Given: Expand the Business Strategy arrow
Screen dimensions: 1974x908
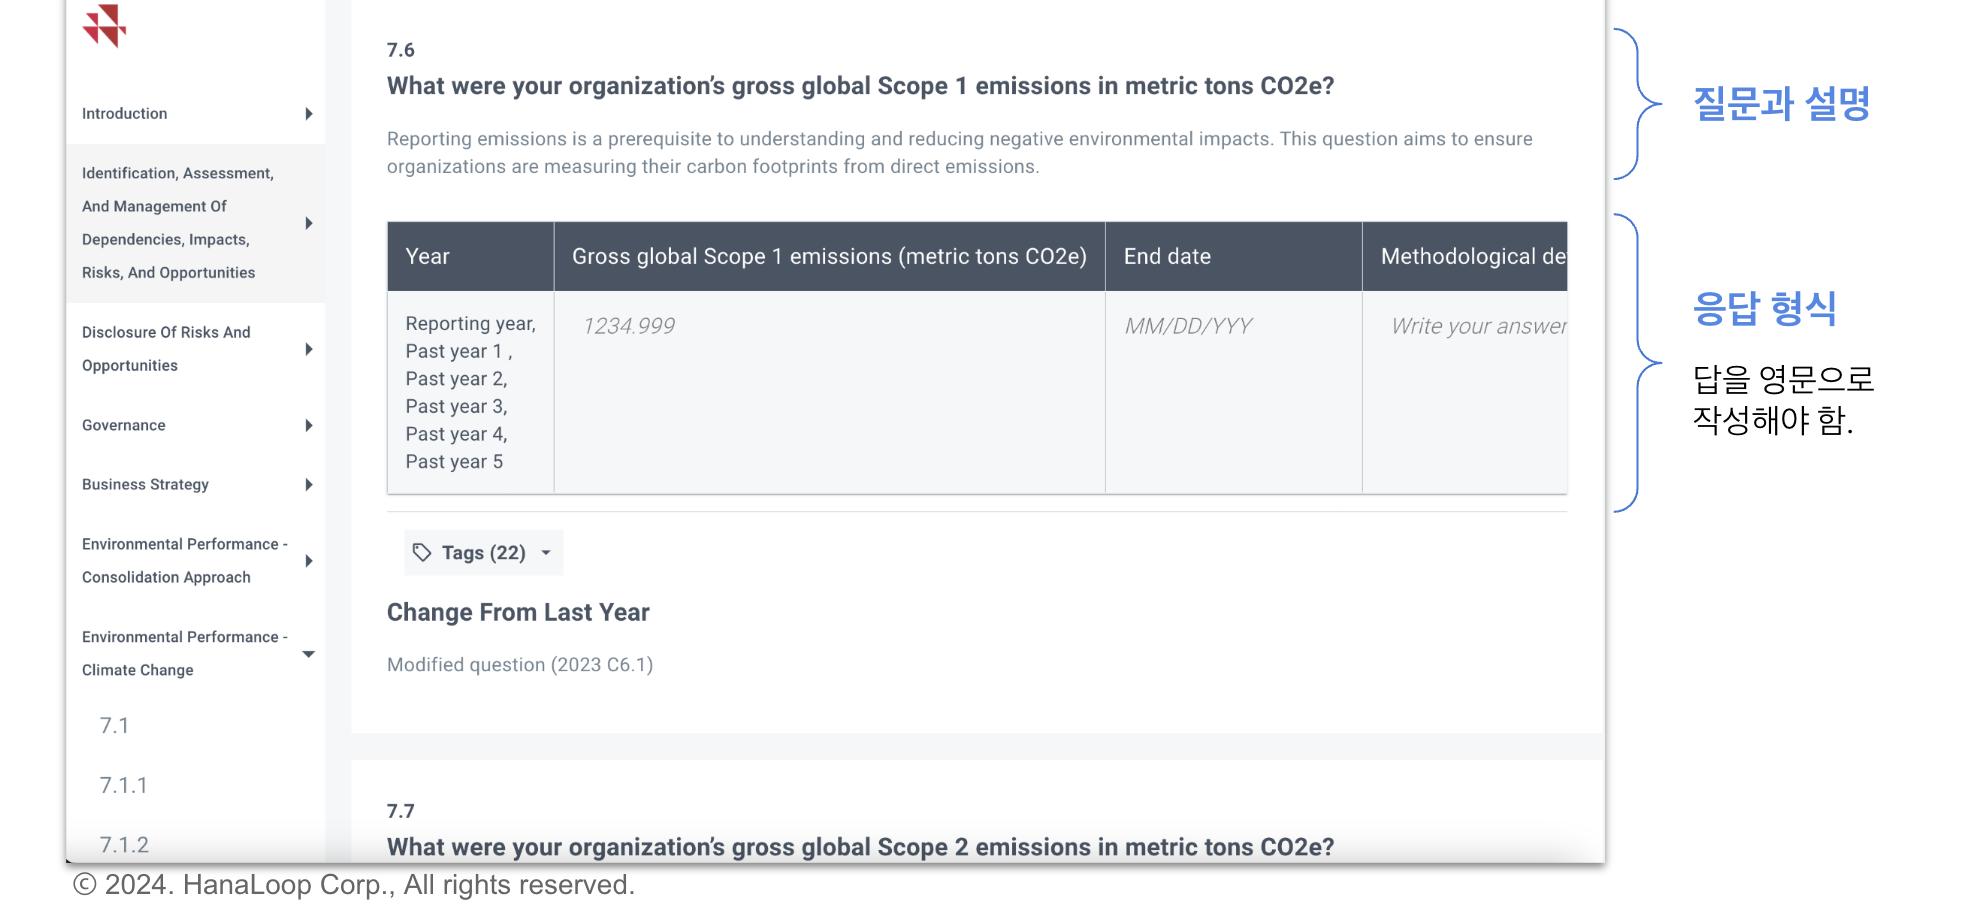Looking at the screenshot, I should click(309, 485).
